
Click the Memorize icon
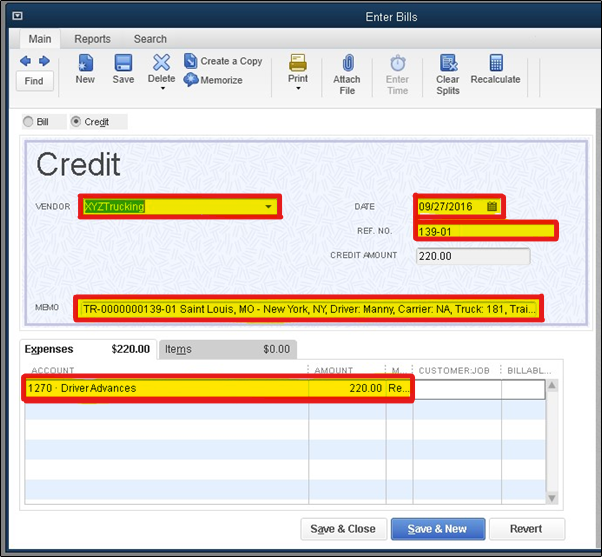pos(191,80)
